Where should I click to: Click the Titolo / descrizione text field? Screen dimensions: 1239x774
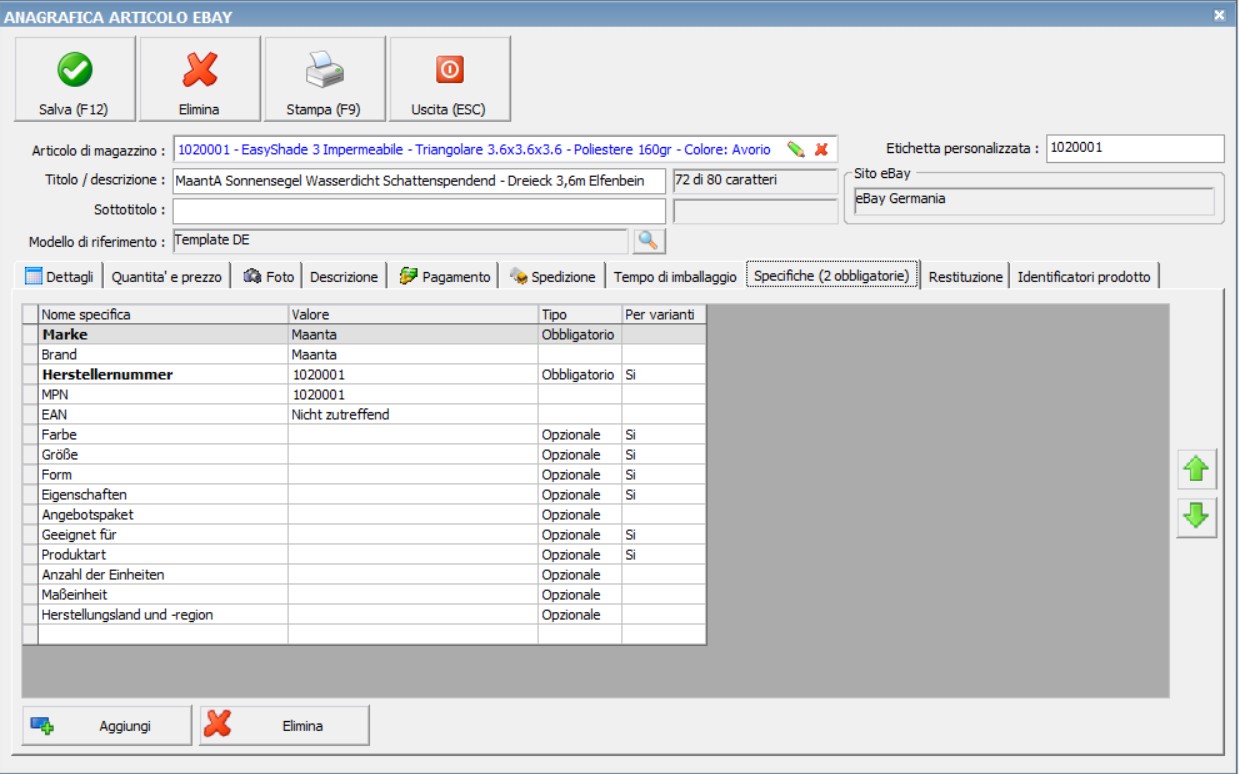(x=418, y=181)
